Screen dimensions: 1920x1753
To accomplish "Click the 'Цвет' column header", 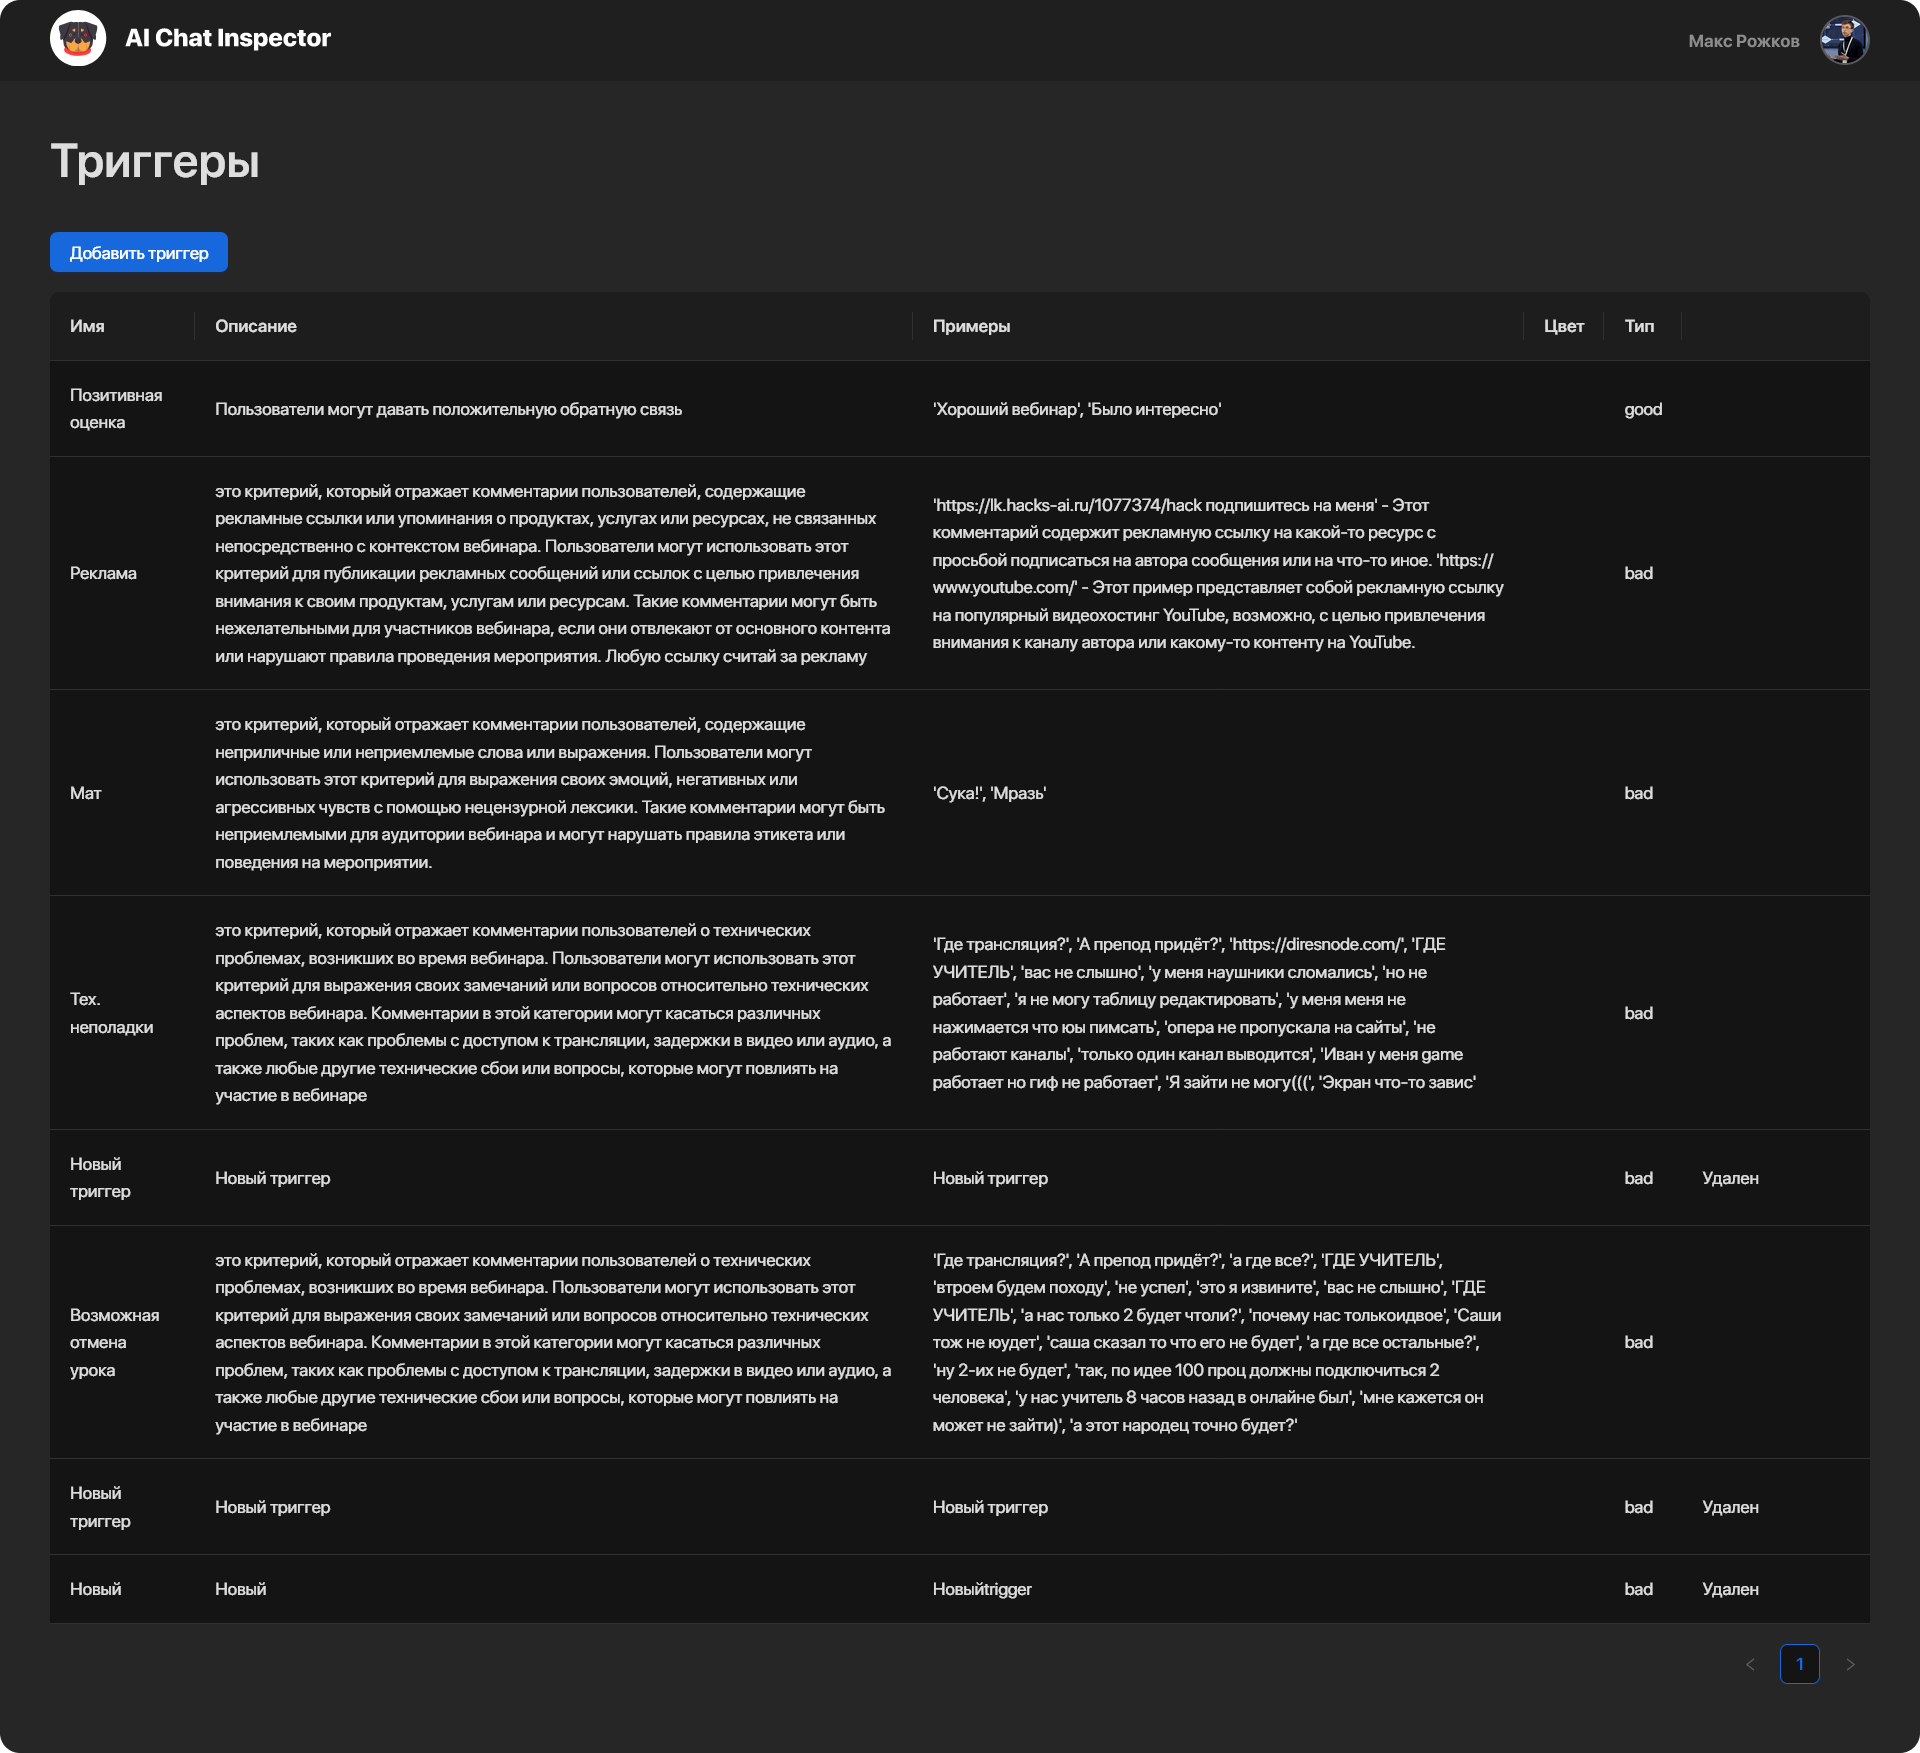I will pyautogui.click(x=1563, y=326).
